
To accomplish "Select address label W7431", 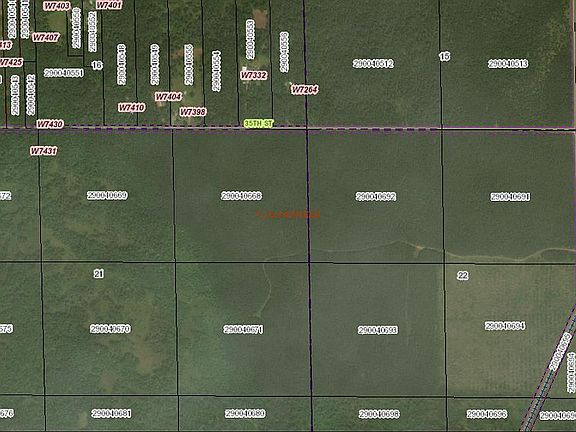I will click(x=44, y=151).
